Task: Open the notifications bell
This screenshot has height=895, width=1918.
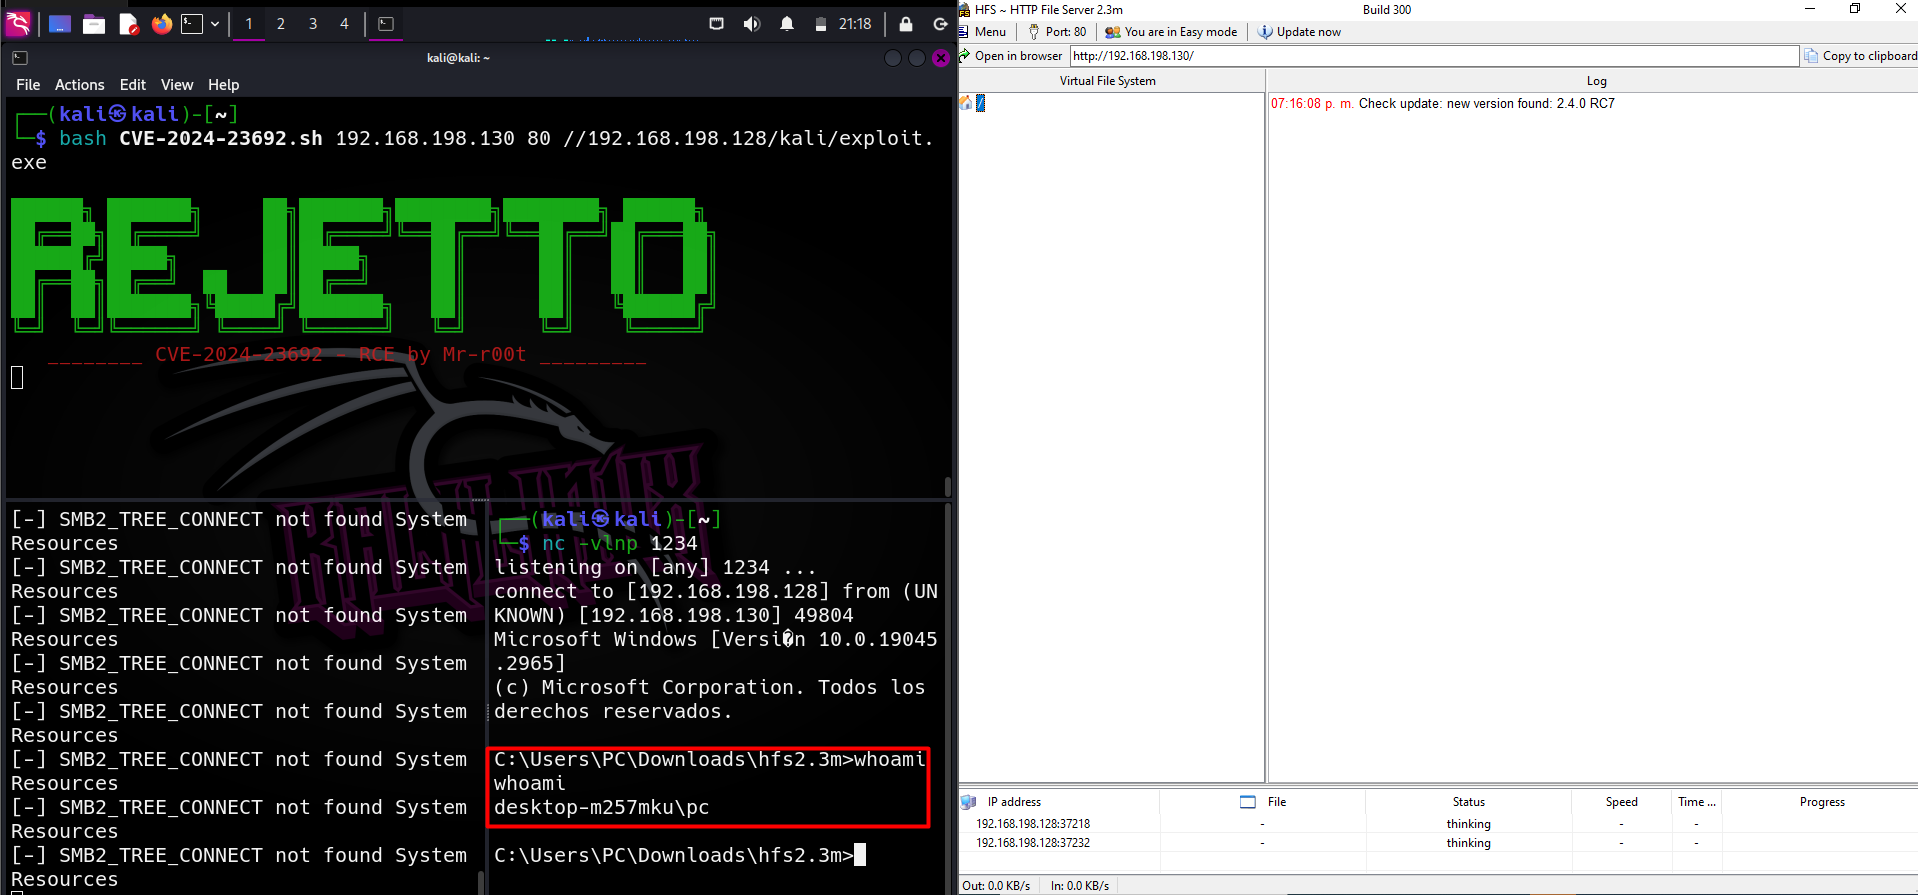Action: (787, 24)
